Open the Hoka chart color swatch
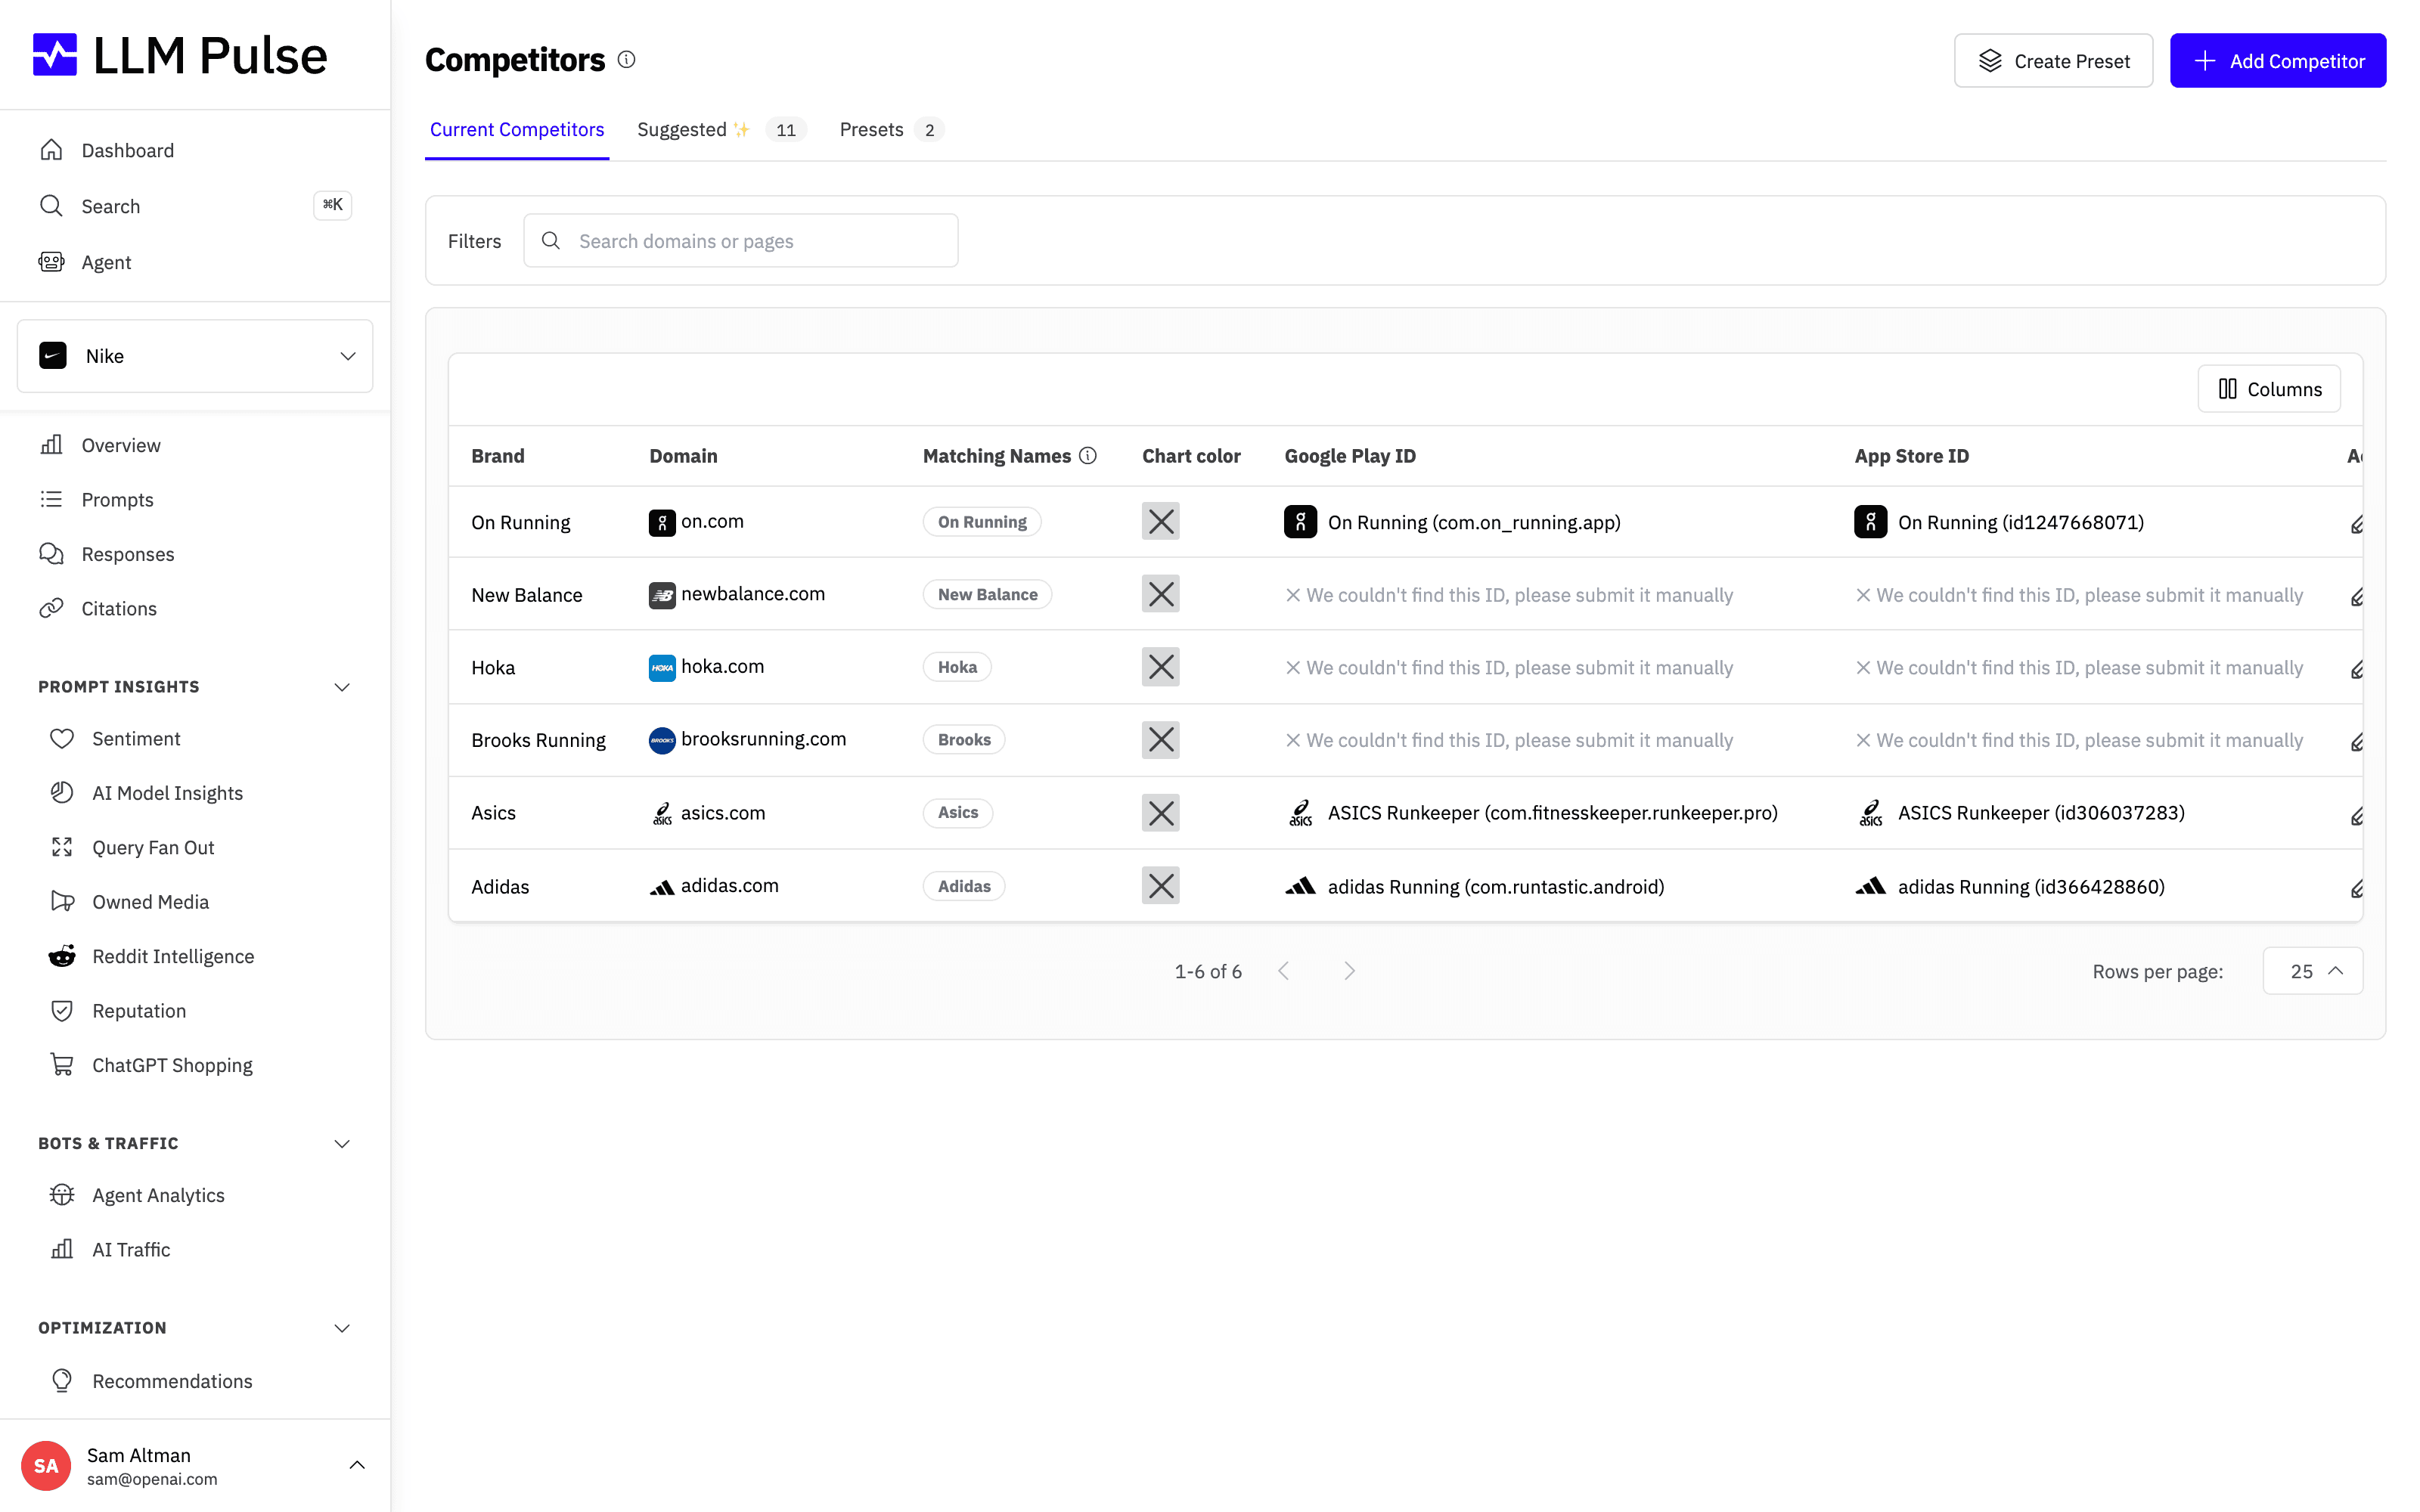This screenshot has width=2420, height=1512. pos(1160,667)
